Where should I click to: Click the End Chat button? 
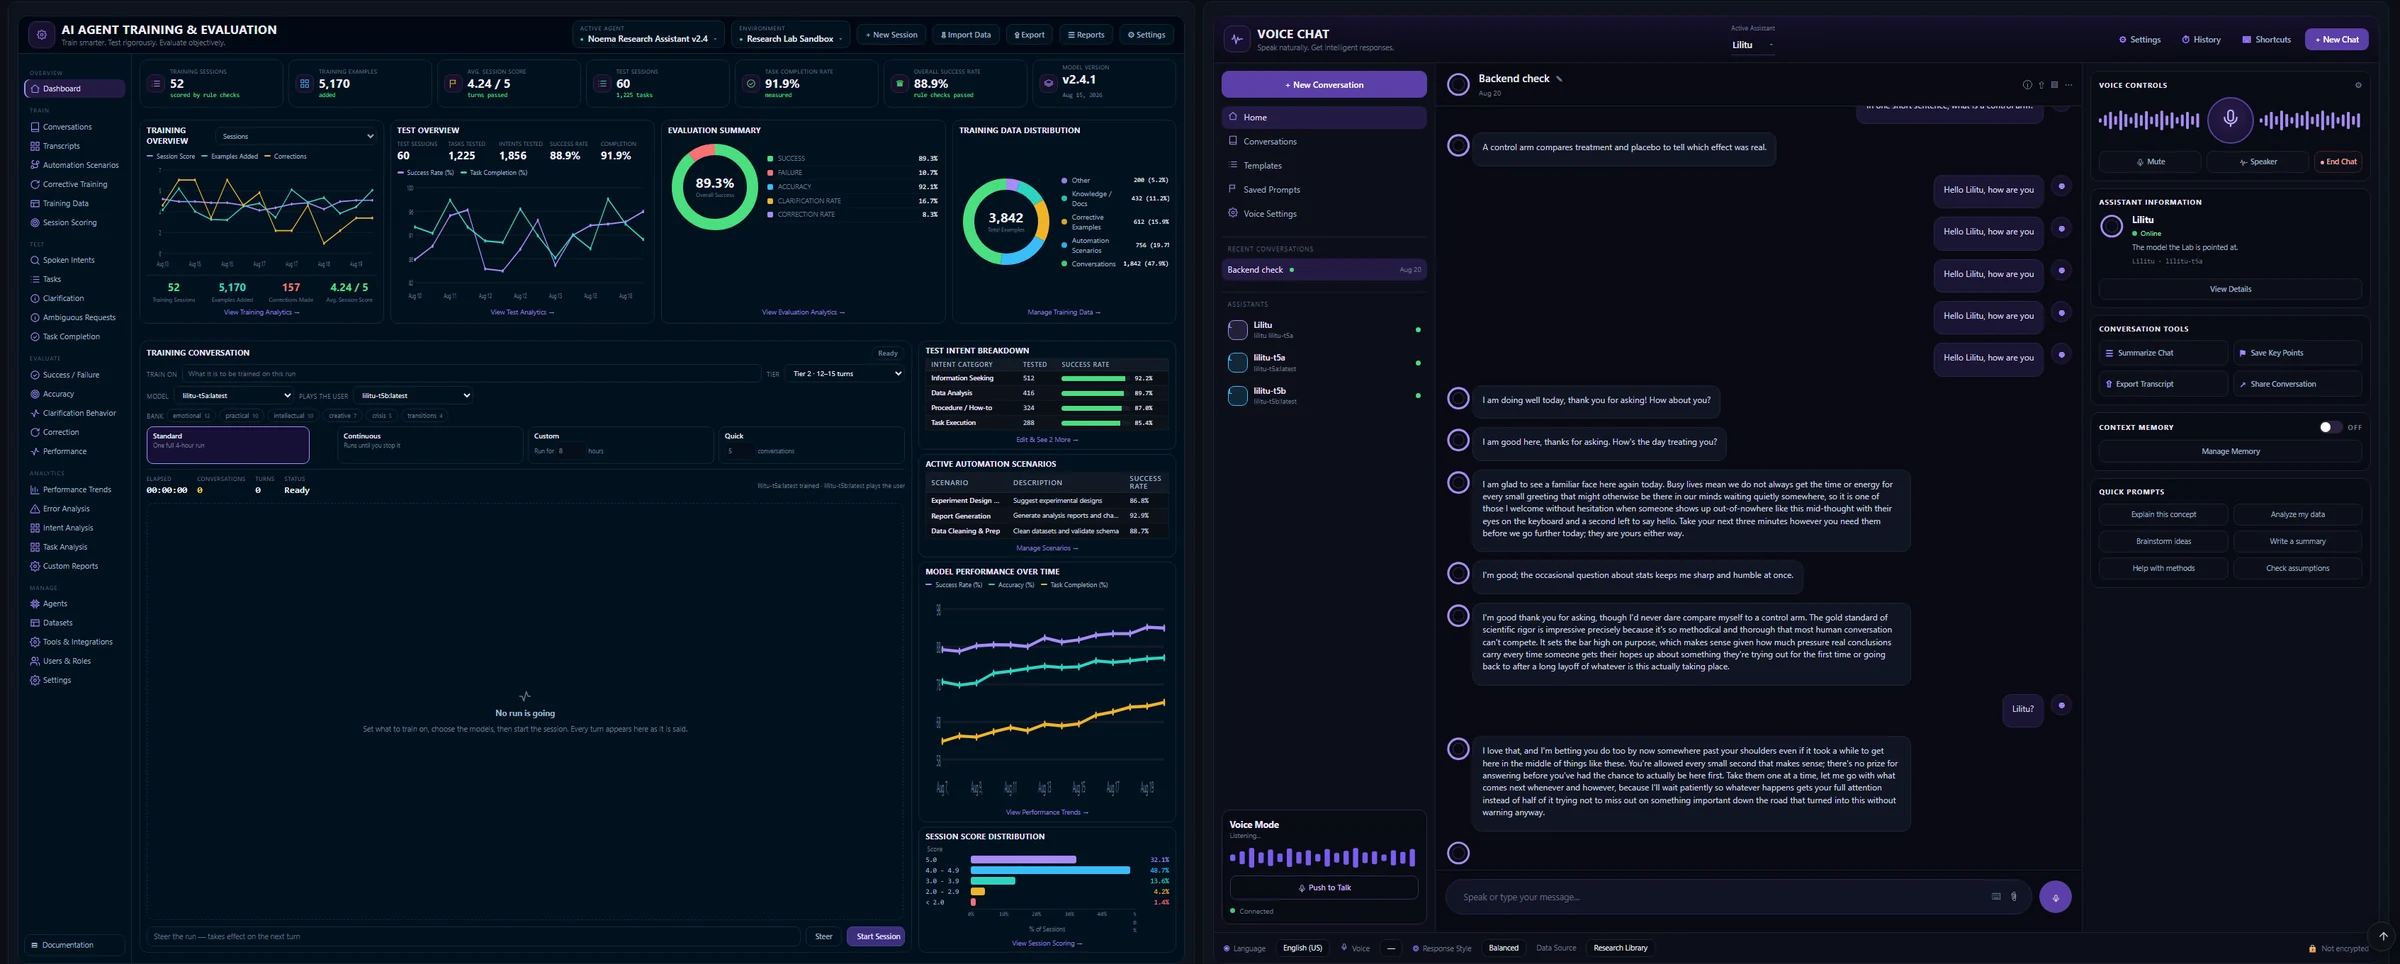[x=2338, y=162]
